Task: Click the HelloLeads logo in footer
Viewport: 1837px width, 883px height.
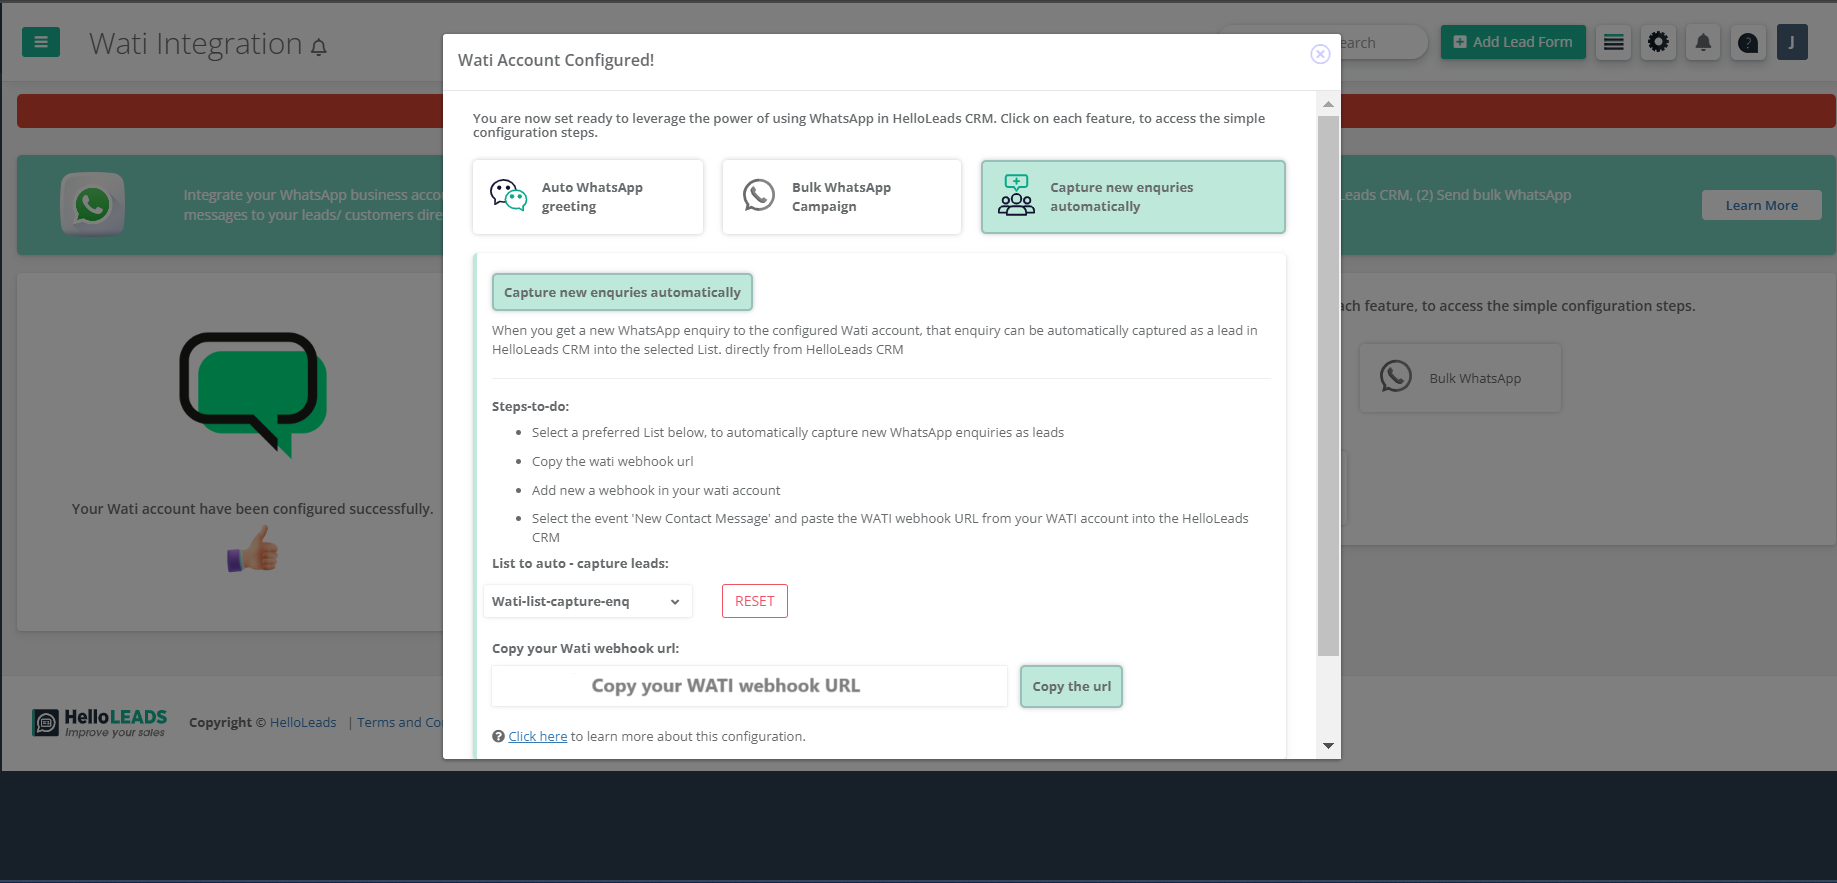Action: point(100,722)
